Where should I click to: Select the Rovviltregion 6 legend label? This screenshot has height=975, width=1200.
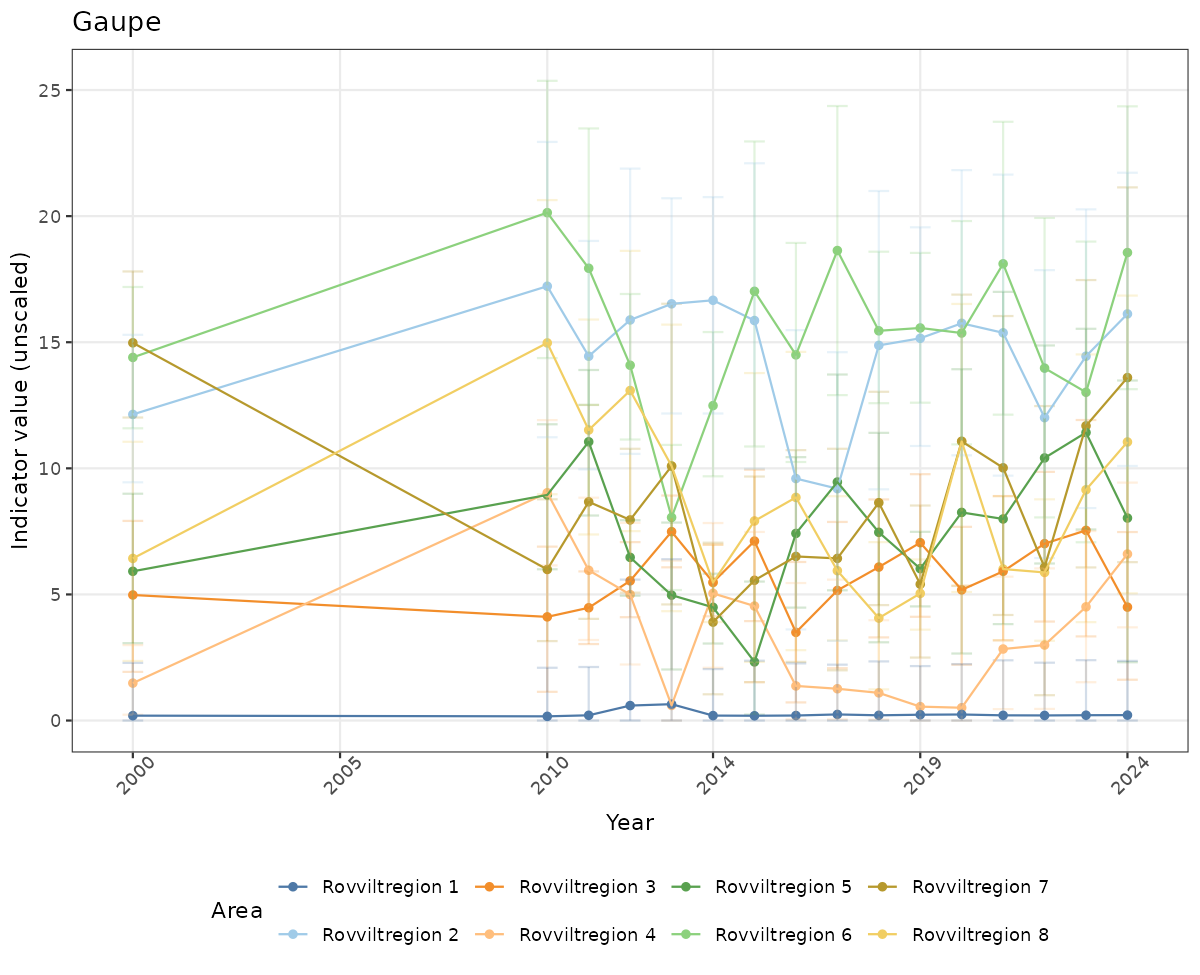783,935
